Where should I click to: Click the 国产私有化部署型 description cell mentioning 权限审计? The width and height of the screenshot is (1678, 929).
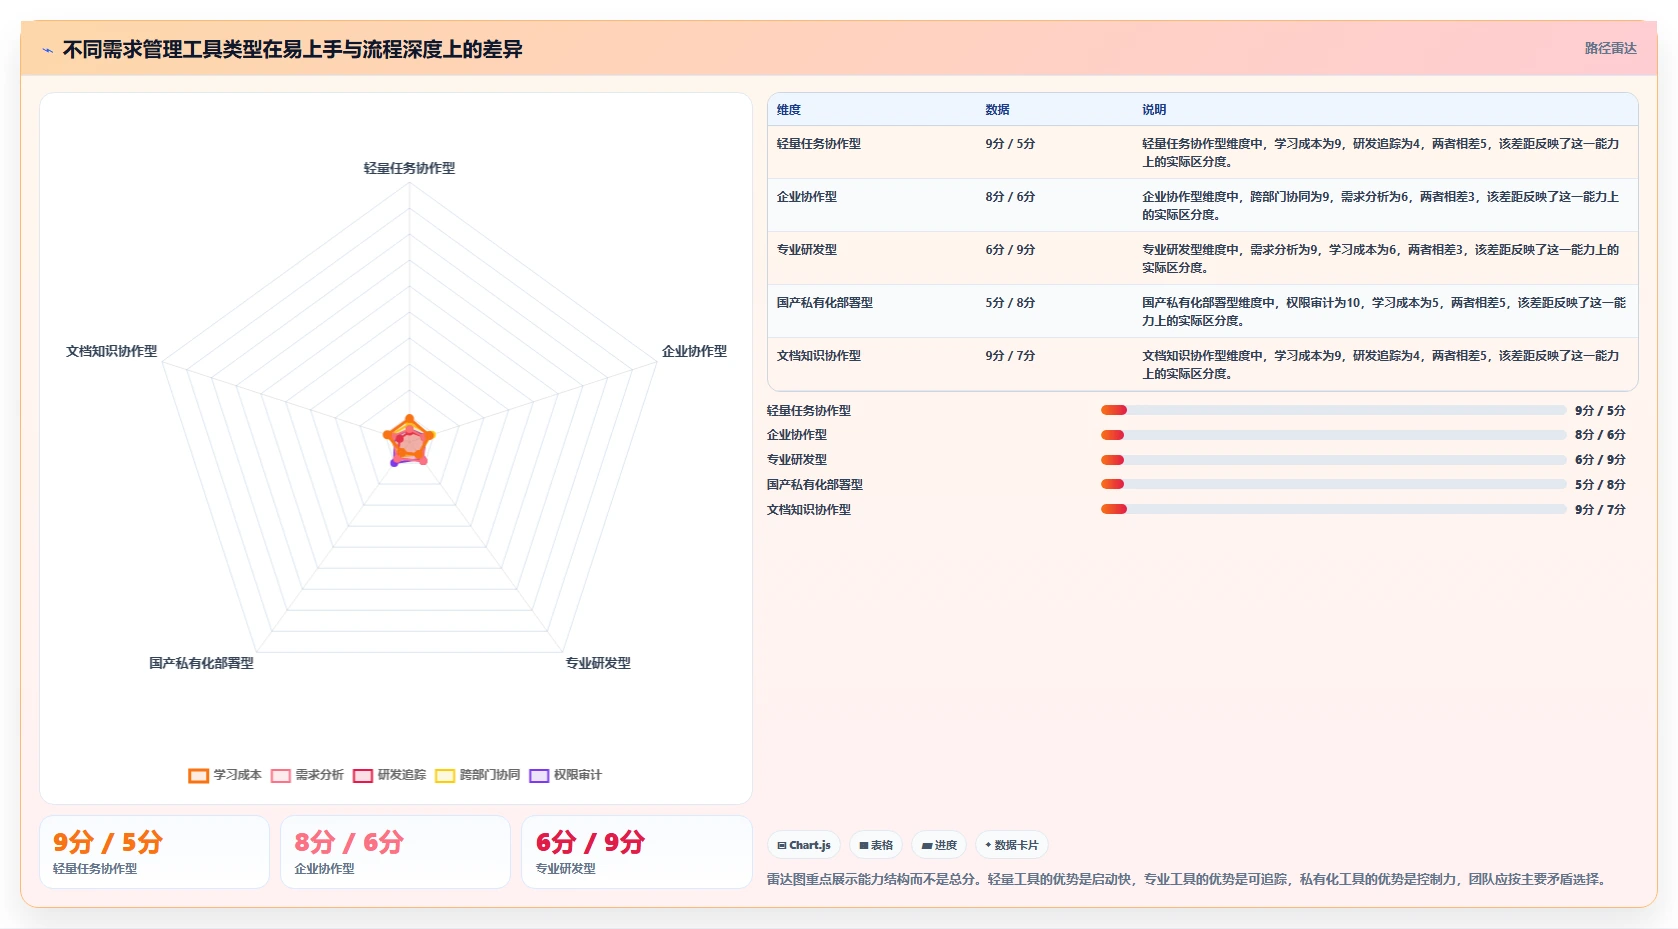point(1384,312)
